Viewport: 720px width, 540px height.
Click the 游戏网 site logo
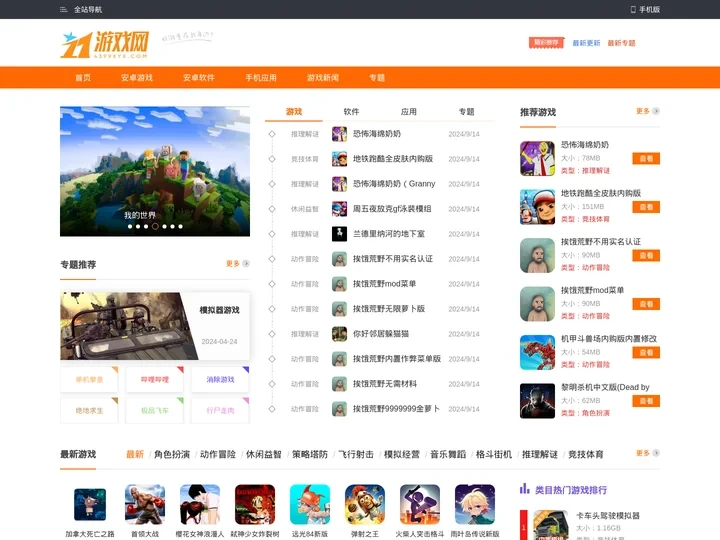[x=105, y=45]
